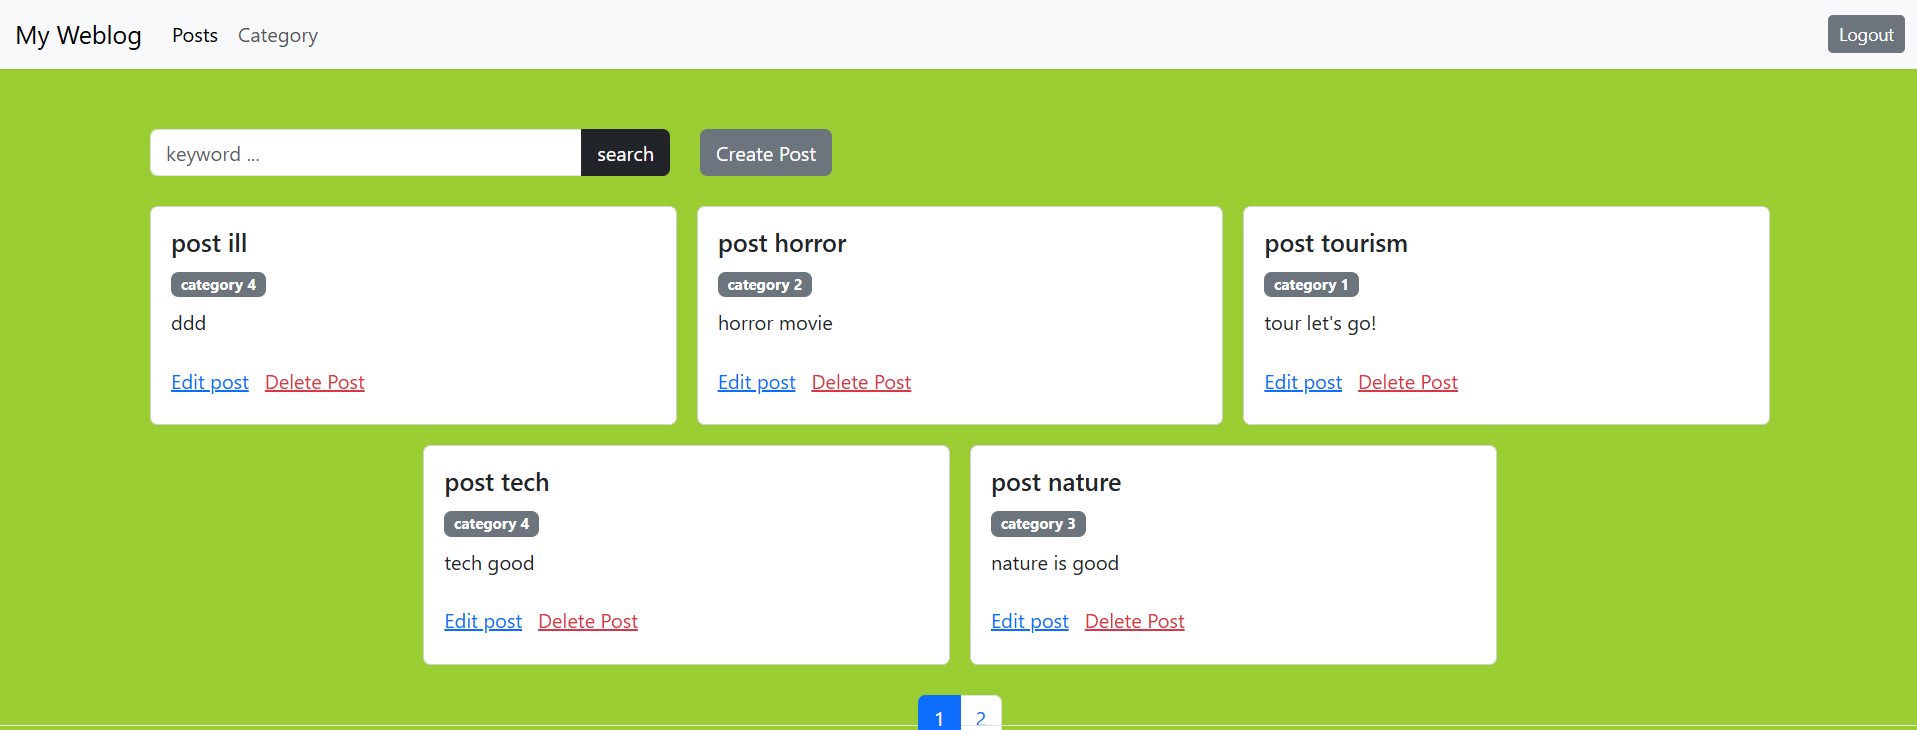Delete the 'post nature' post
The width and height of the screenshot is (1917, 730).
click(x=1134, y=621)
